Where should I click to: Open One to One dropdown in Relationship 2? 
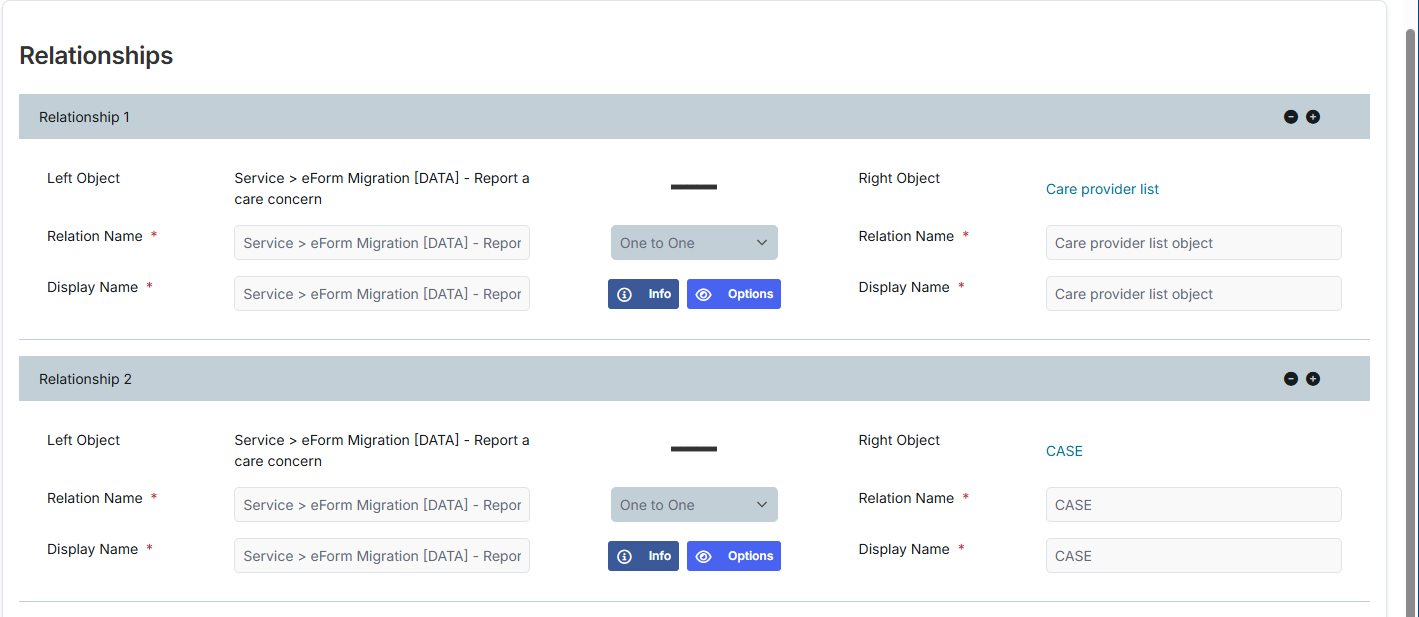click(x=694, y=505)
